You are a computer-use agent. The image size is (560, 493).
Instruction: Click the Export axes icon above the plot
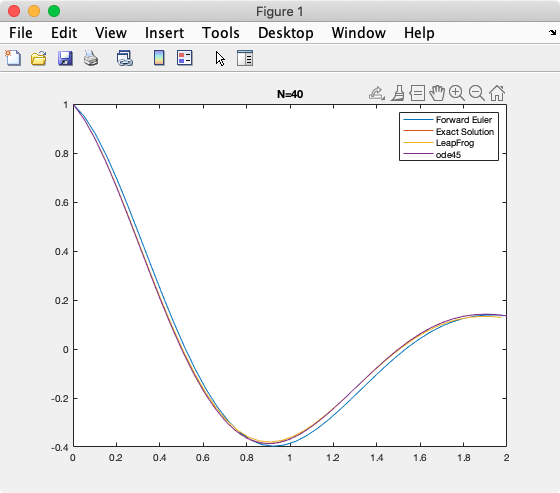pyautogui.click(x=377, y=93)
